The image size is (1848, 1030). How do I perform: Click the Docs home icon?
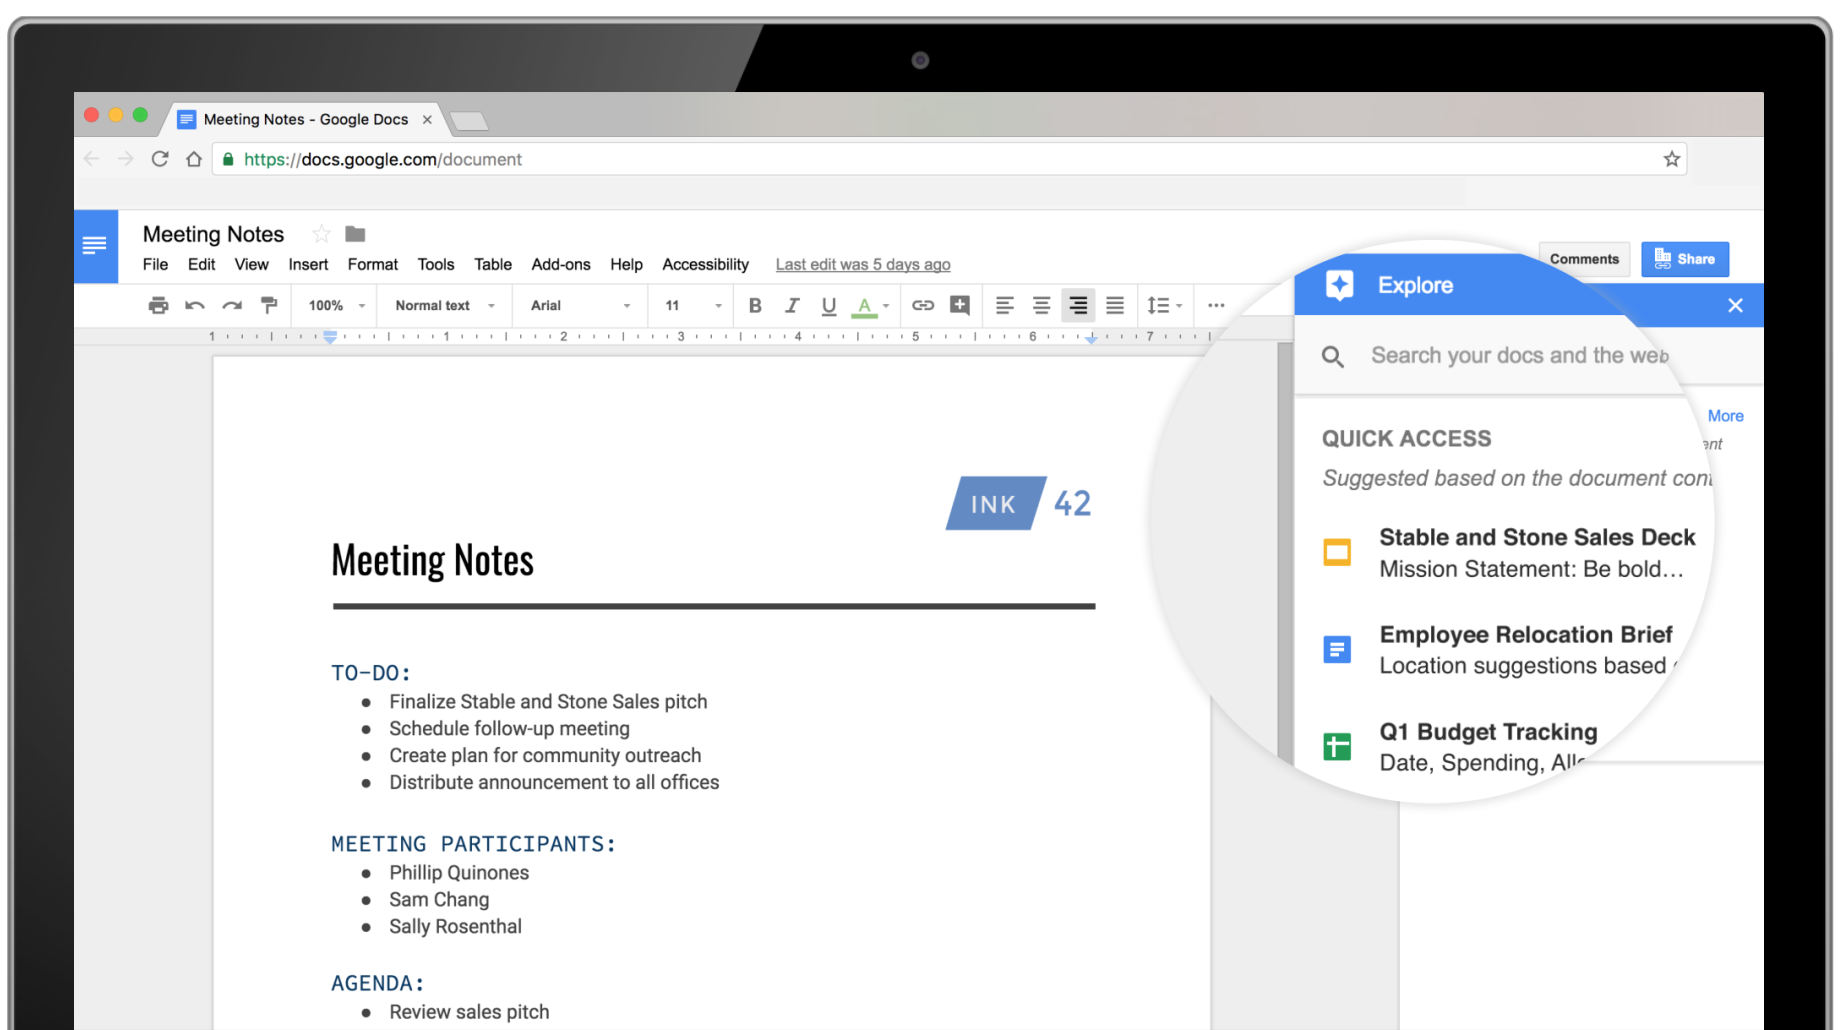pyautogui.click(x=96, y=246)
